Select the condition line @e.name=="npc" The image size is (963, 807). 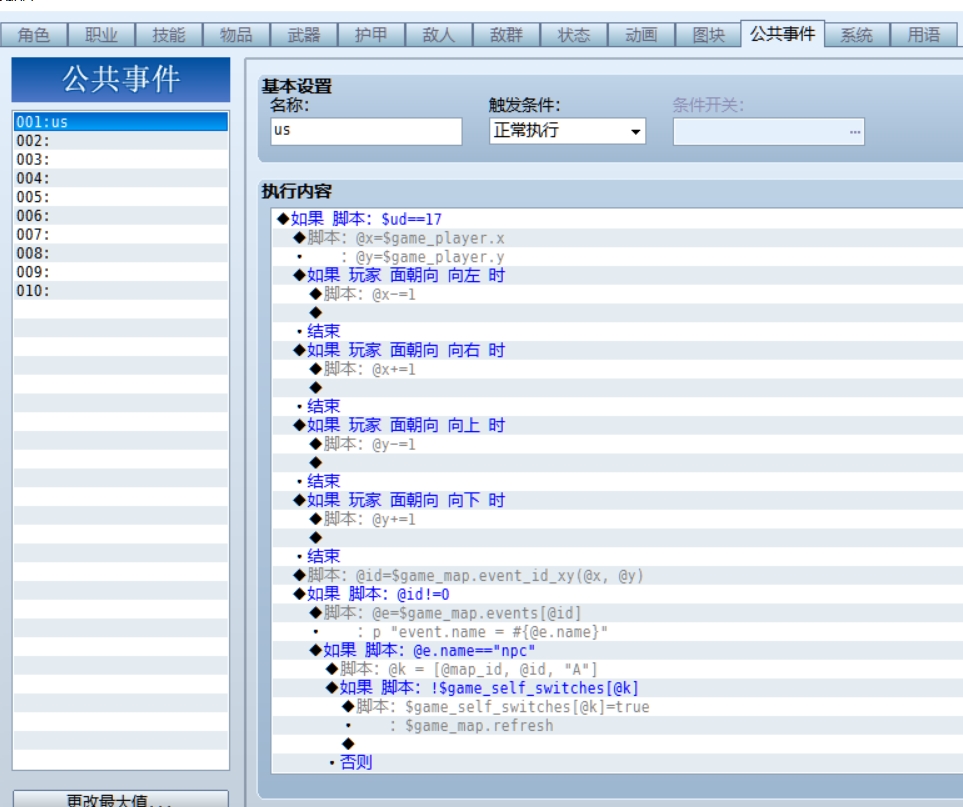coord(617,650)
